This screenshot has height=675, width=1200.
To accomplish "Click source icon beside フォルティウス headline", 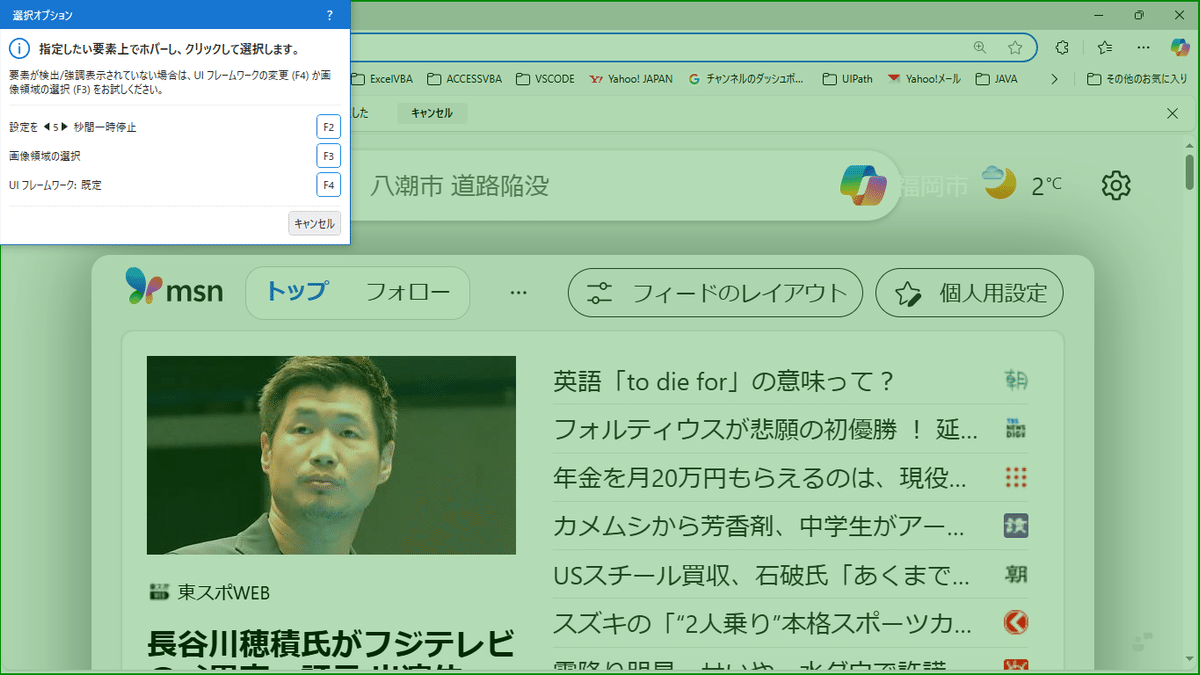I will click(x=1016, y=429).
